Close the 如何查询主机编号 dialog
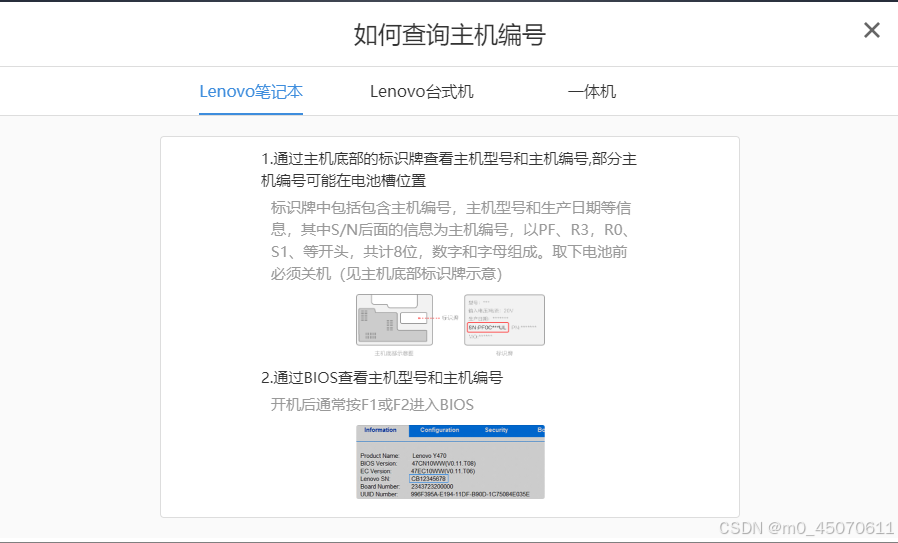This screenshot has width=898, height=543. pos(872,30)
